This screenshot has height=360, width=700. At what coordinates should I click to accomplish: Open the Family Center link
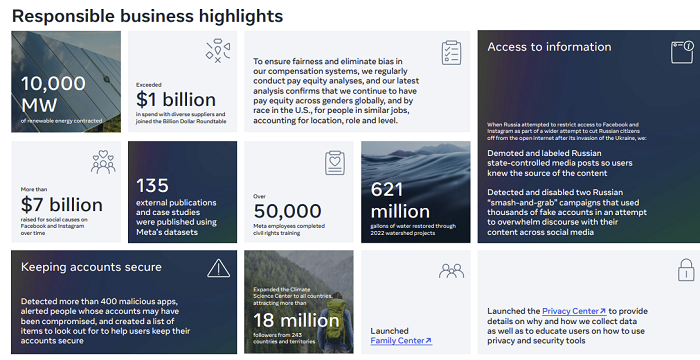[x=401, y=341]
